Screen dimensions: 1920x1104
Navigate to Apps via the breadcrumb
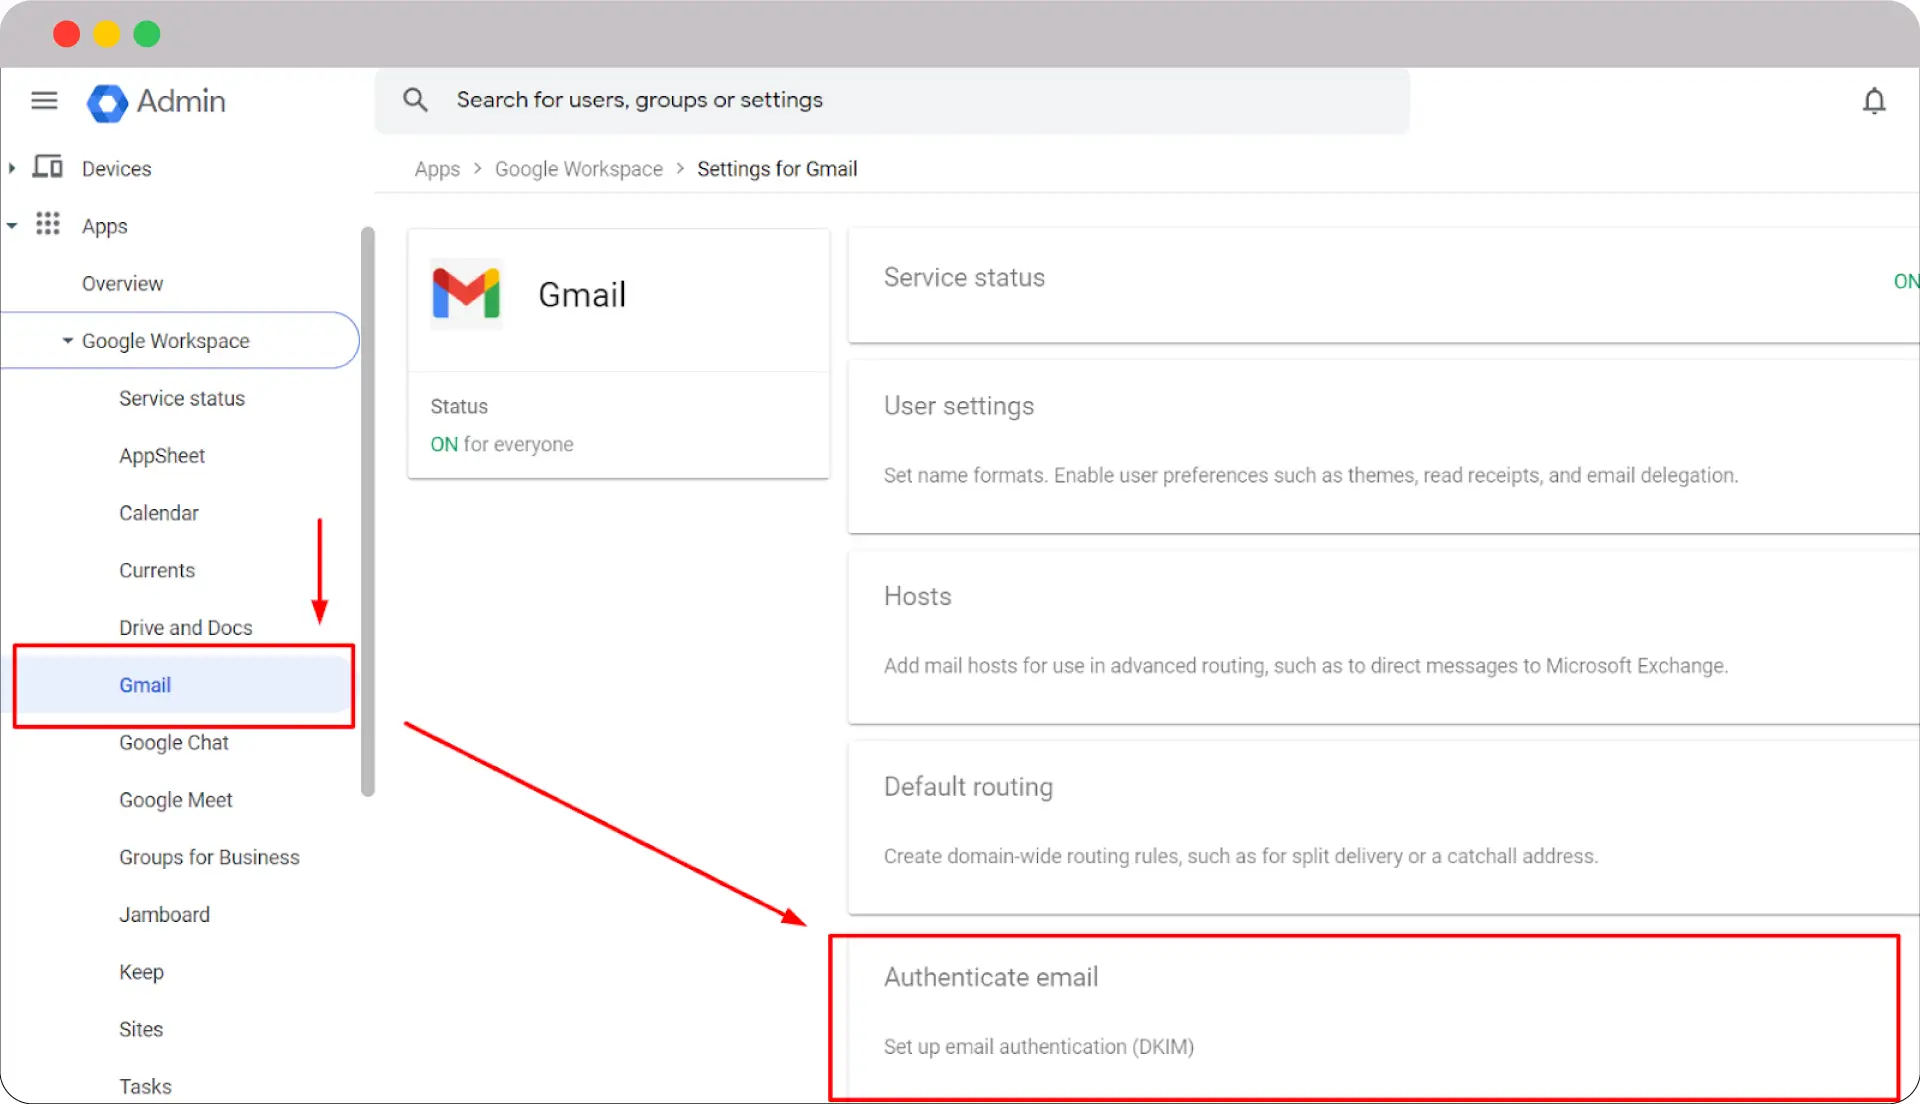pyautogui.click(x=436, y=168)
